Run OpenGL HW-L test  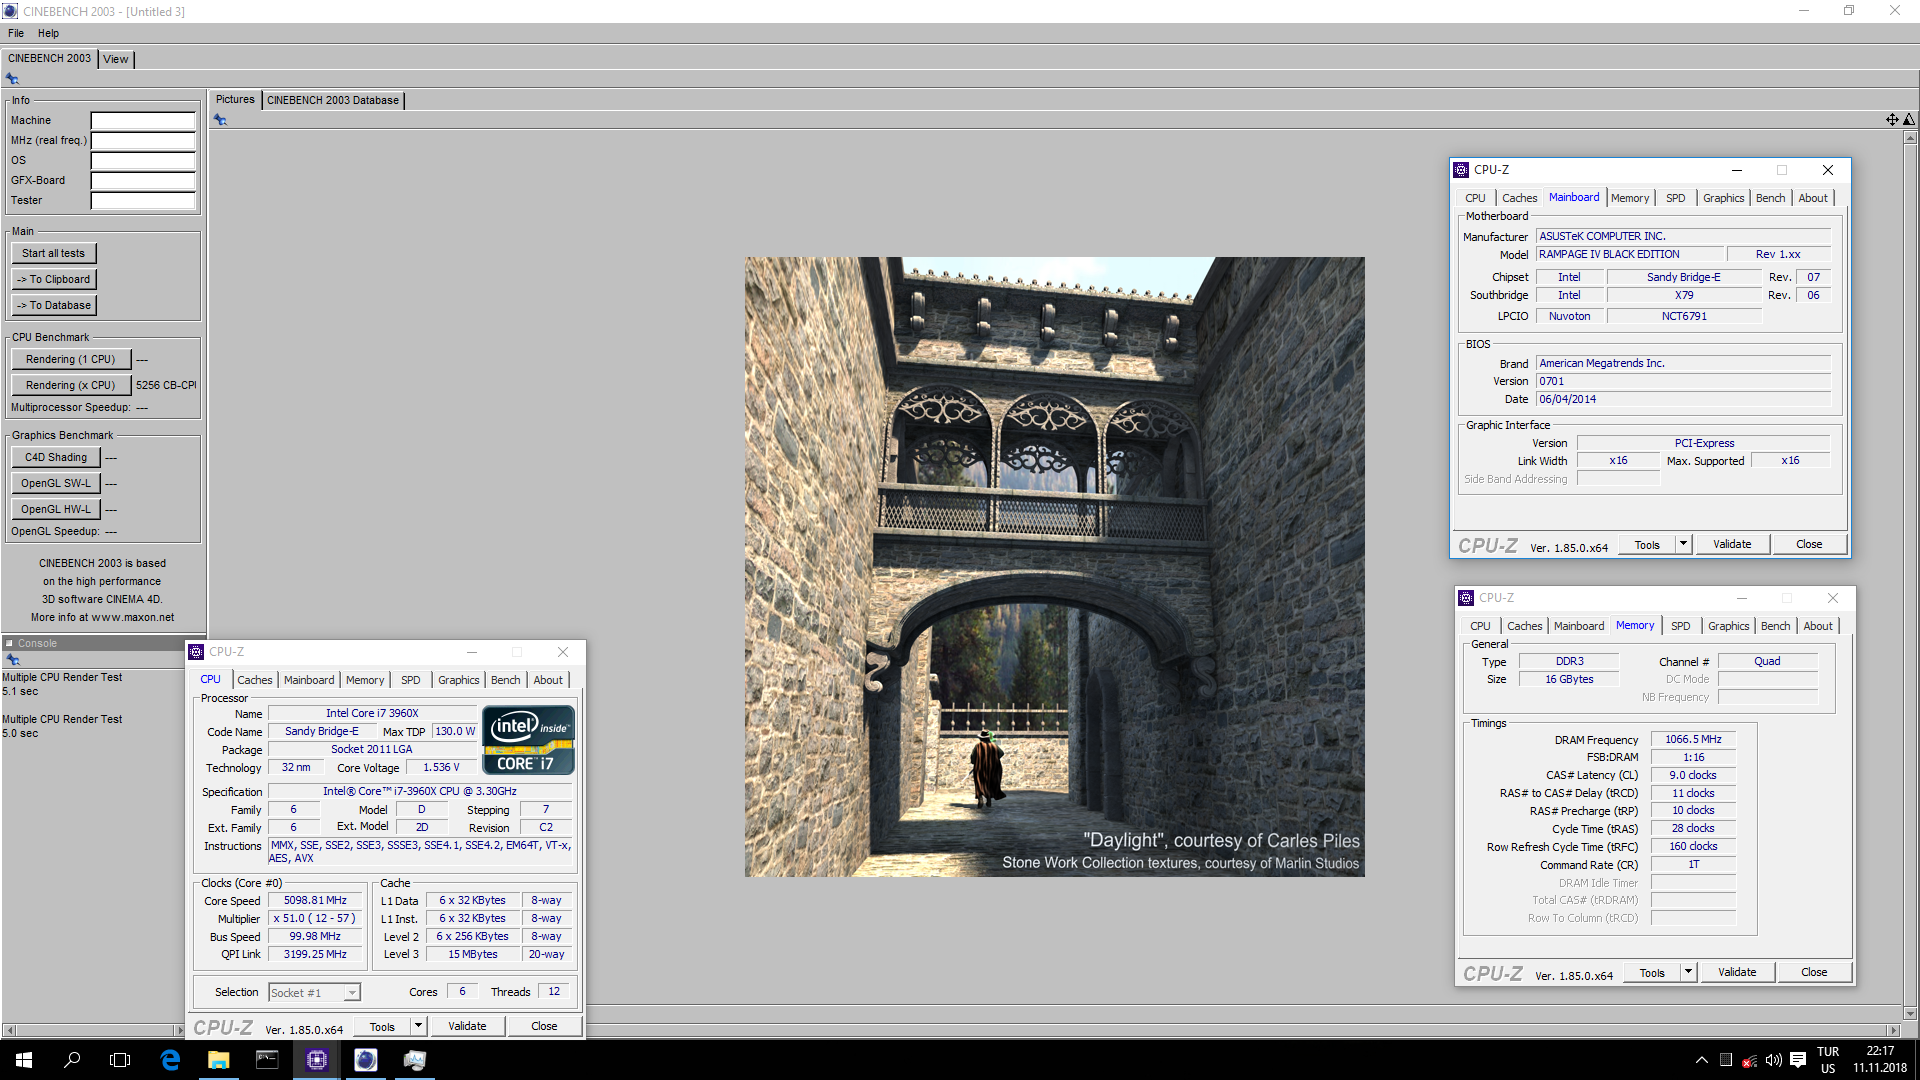pos(56,509)
